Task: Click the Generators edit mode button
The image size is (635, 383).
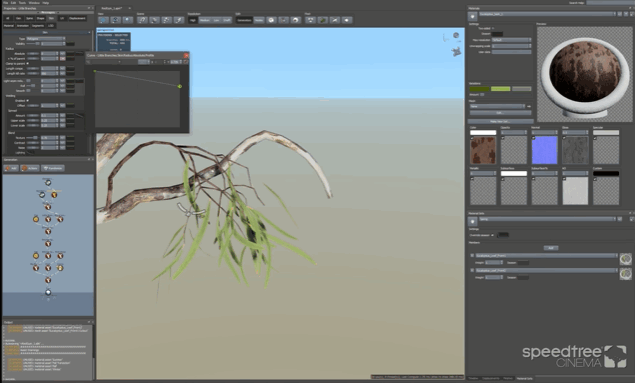Action: click(x=244, y=20)
